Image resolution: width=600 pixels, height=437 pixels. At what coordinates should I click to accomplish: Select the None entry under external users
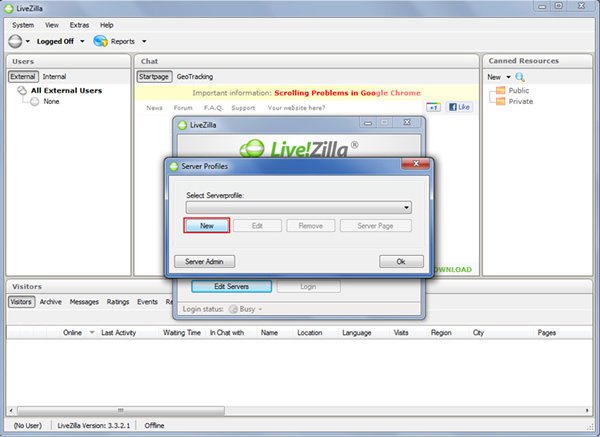click(51, 101)
